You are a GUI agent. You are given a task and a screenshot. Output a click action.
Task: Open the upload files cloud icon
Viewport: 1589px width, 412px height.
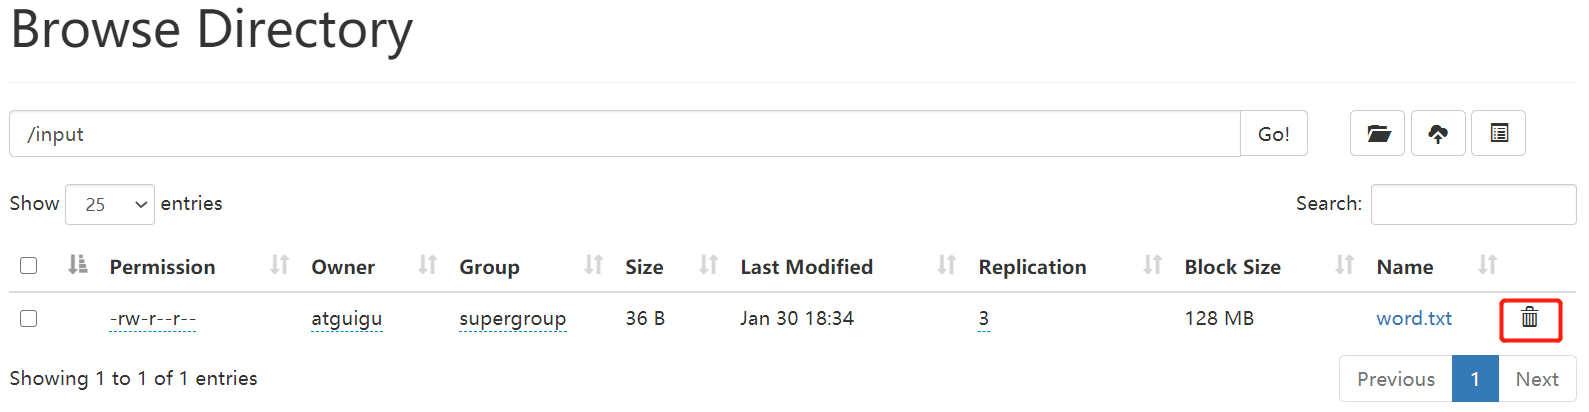(1438, 133)
